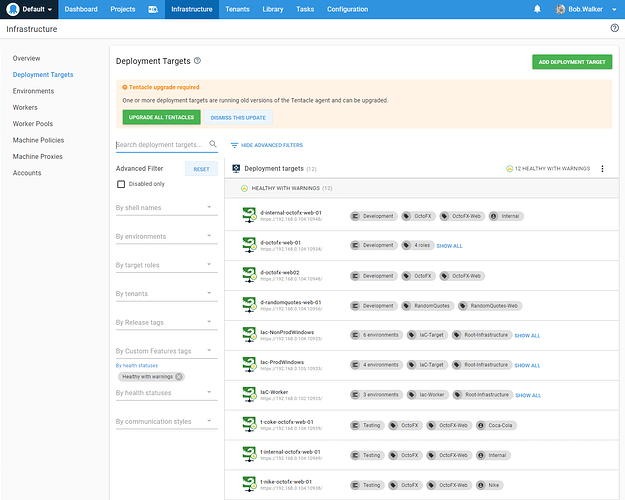Click the Iac-ProdWindows machine icon

click(x=249, y=364)
